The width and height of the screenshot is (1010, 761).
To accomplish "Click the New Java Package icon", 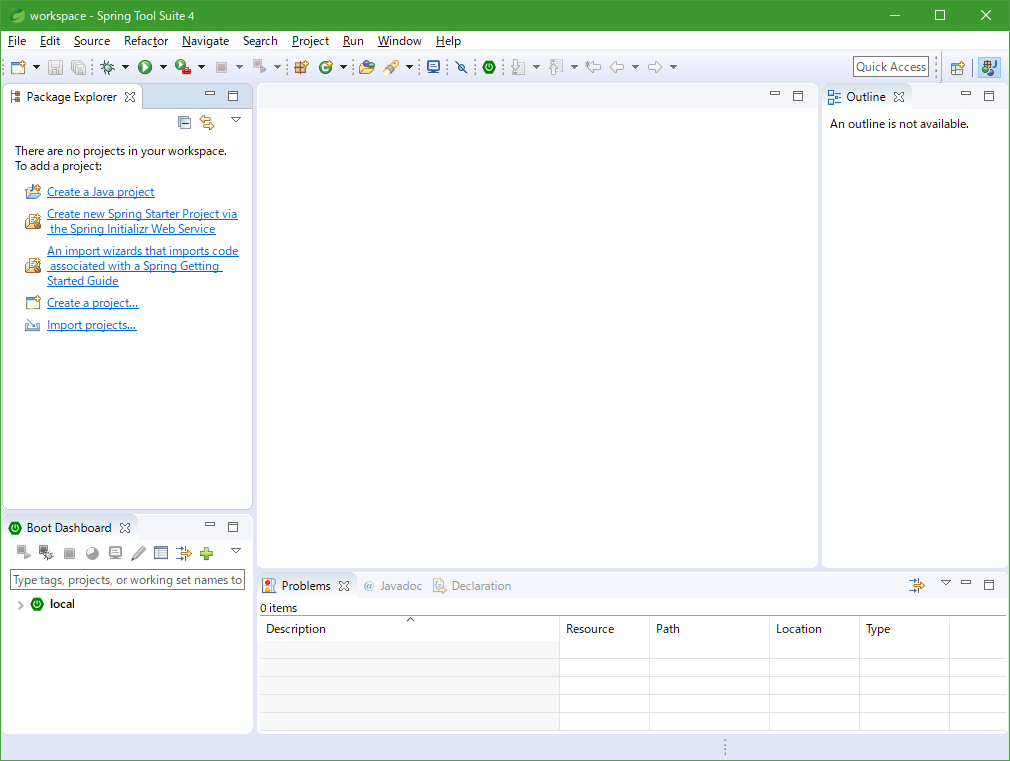I will click(x=301, y=67).
